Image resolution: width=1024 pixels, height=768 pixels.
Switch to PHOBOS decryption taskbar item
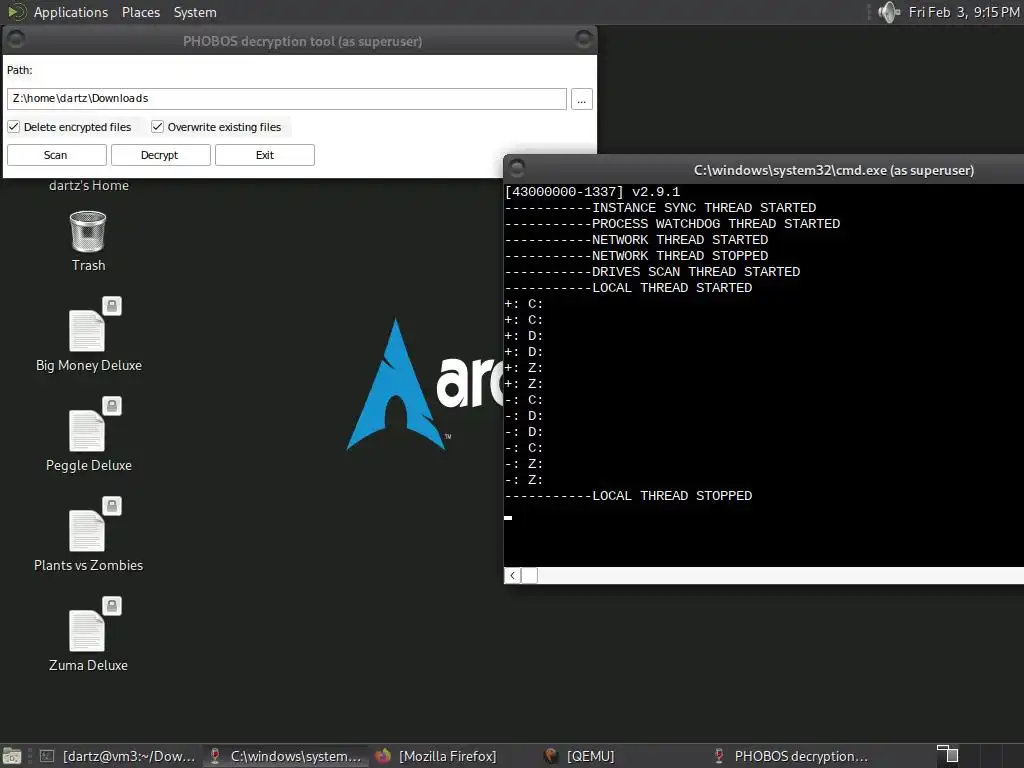click(x=792, y=756)
